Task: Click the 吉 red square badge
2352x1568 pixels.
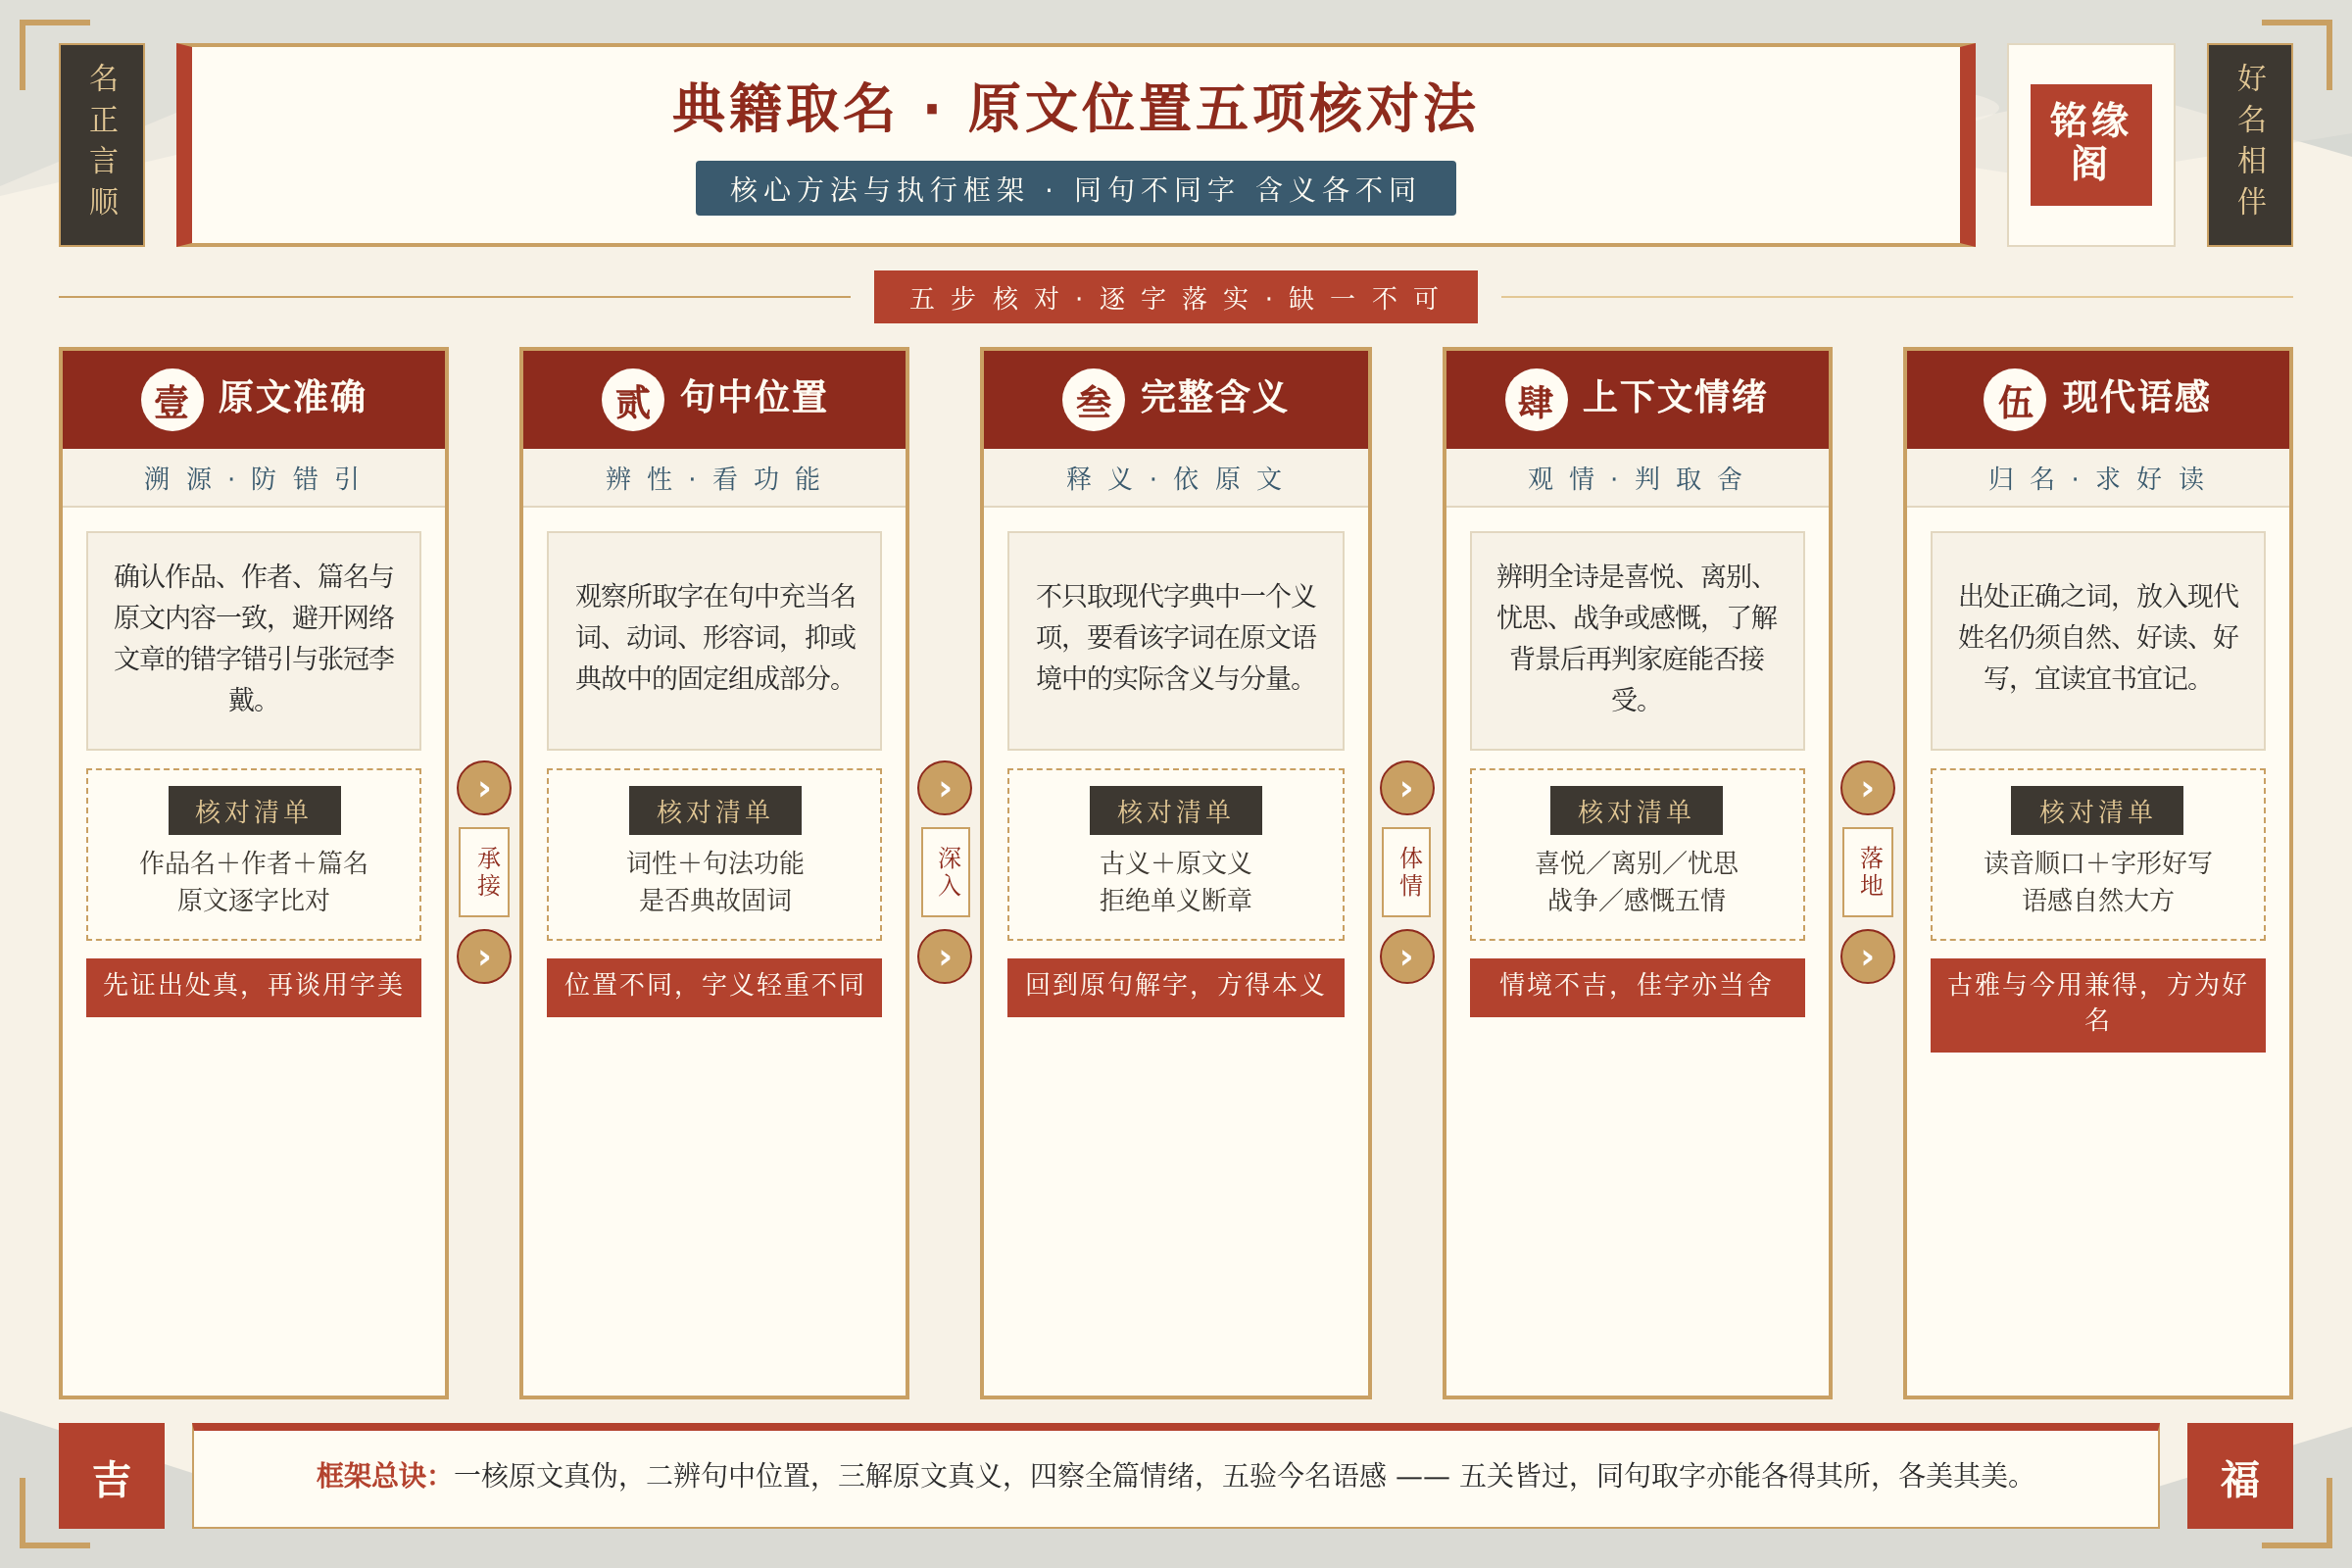Action: tap(112, 1476)
